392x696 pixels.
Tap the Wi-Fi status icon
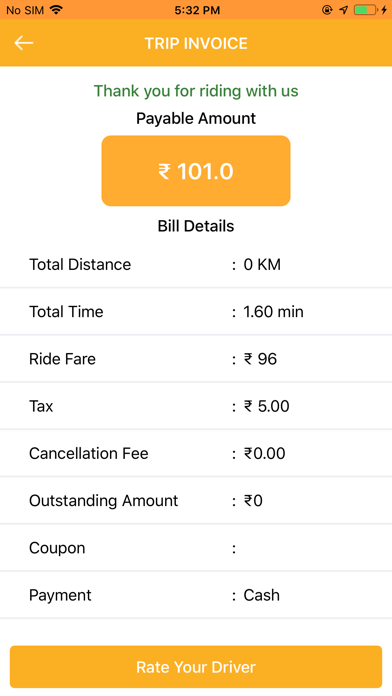(x=56, y=10)
